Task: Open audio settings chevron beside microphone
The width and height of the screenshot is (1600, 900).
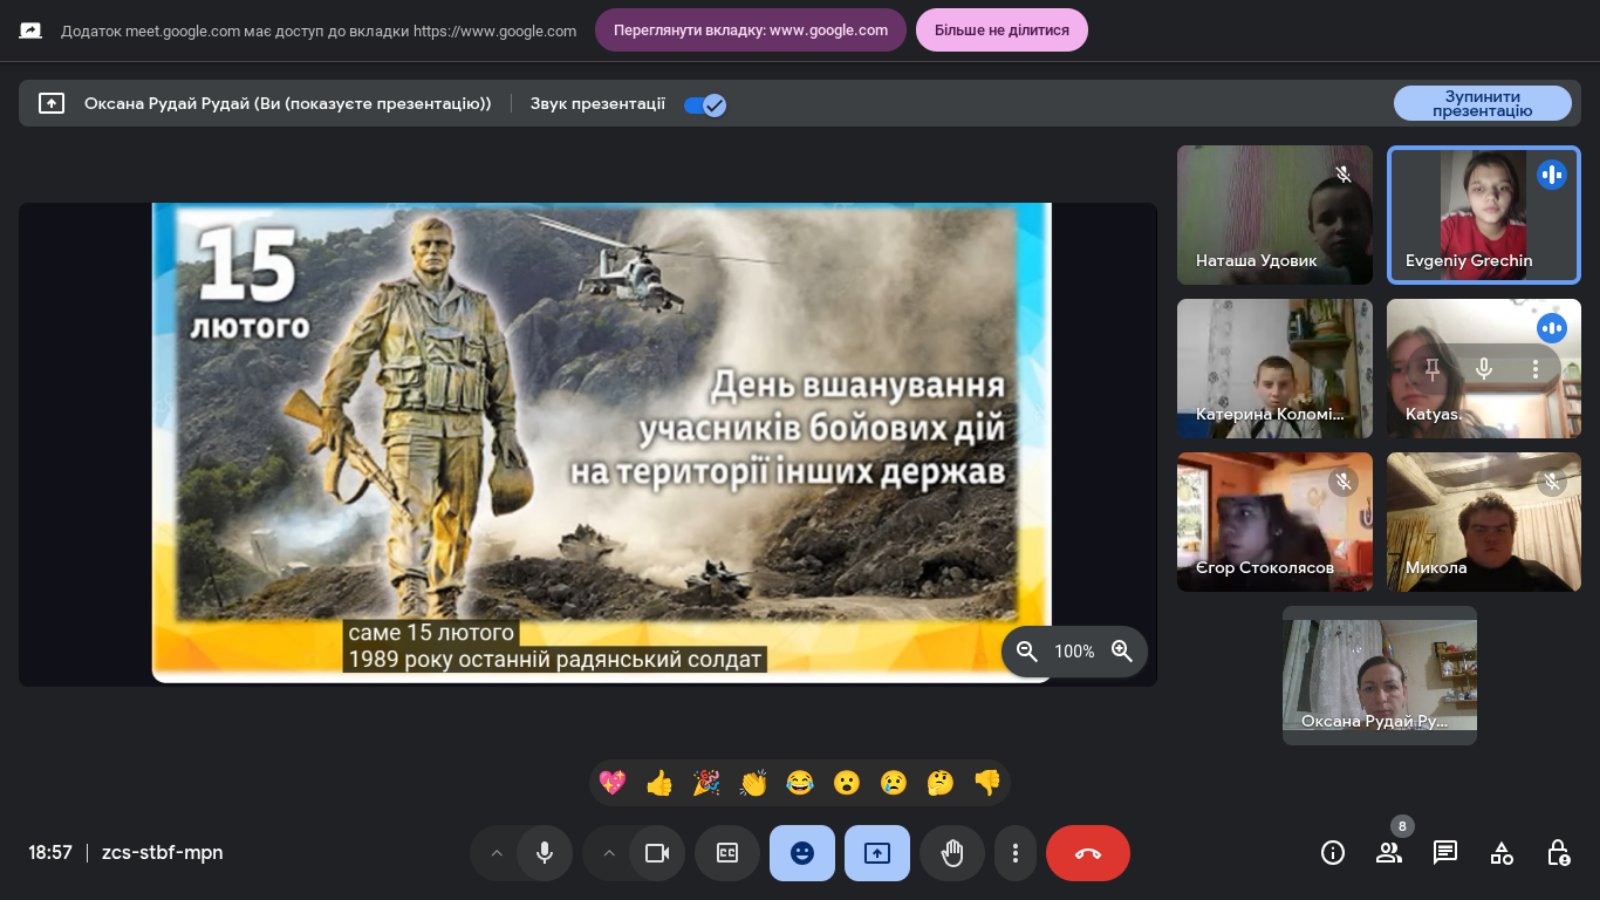Action: click(496, 853)
